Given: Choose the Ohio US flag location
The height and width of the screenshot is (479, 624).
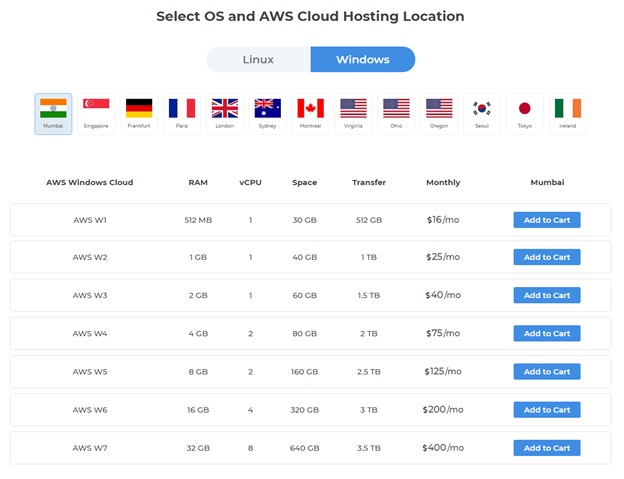Looking at the screenshot, I should [x=396, y=114].
